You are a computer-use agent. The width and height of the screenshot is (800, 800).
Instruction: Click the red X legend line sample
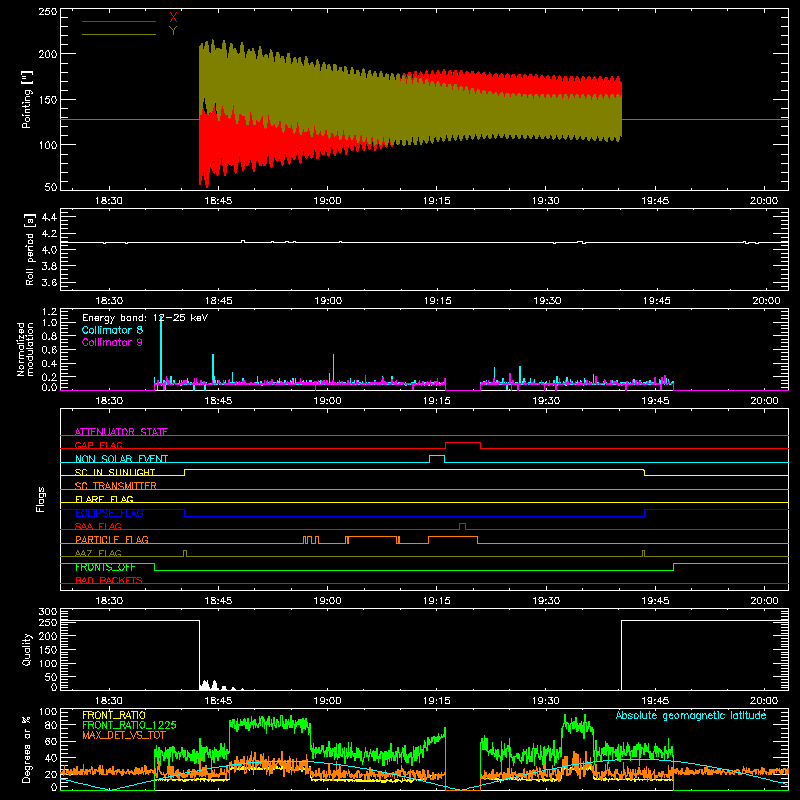pos(119,21)
